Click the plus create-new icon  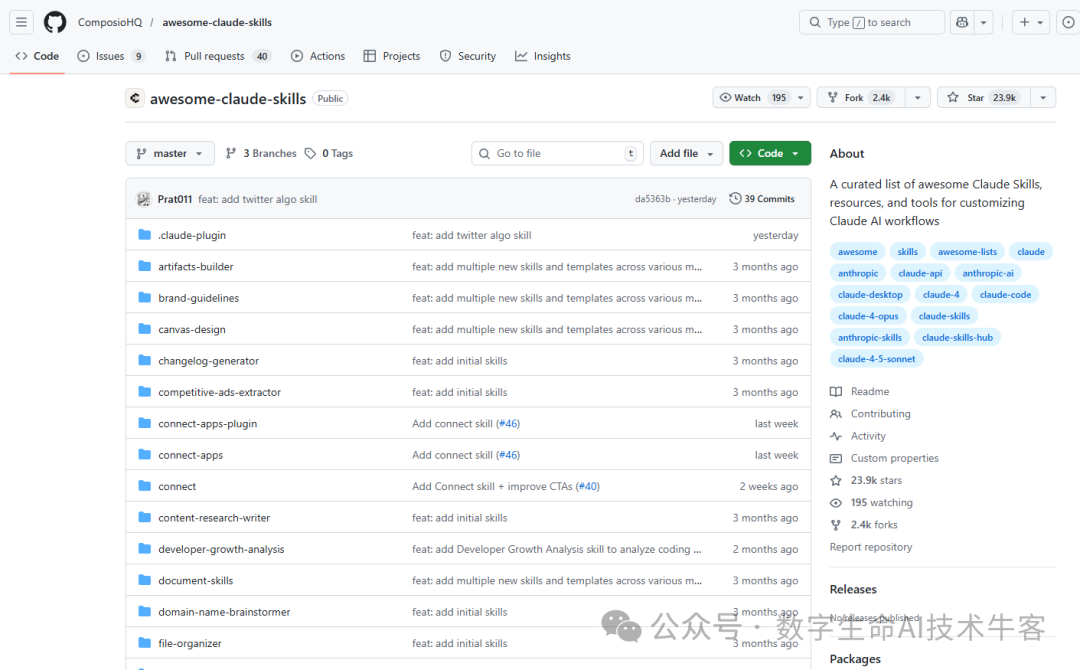point(1024,22)
